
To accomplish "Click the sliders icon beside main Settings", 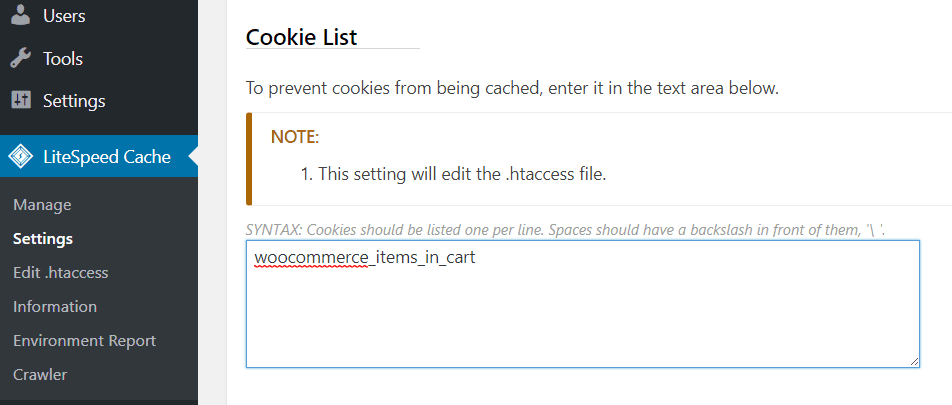I will coord(20,101).
